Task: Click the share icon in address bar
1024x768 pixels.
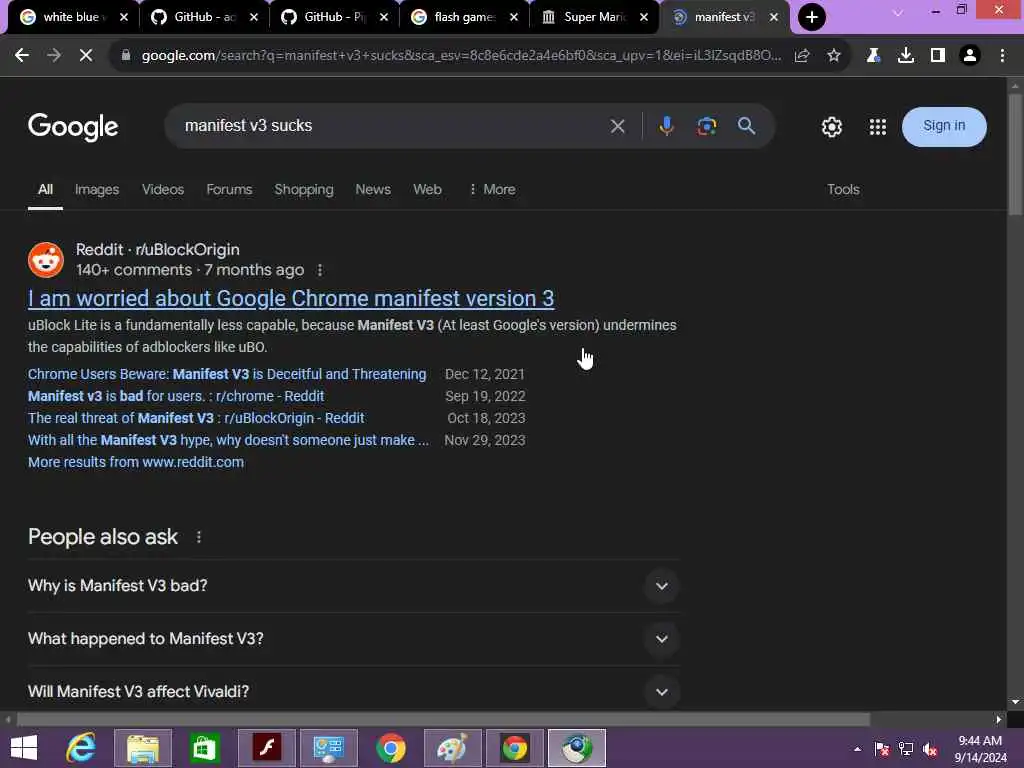Action: click(802, 56)
